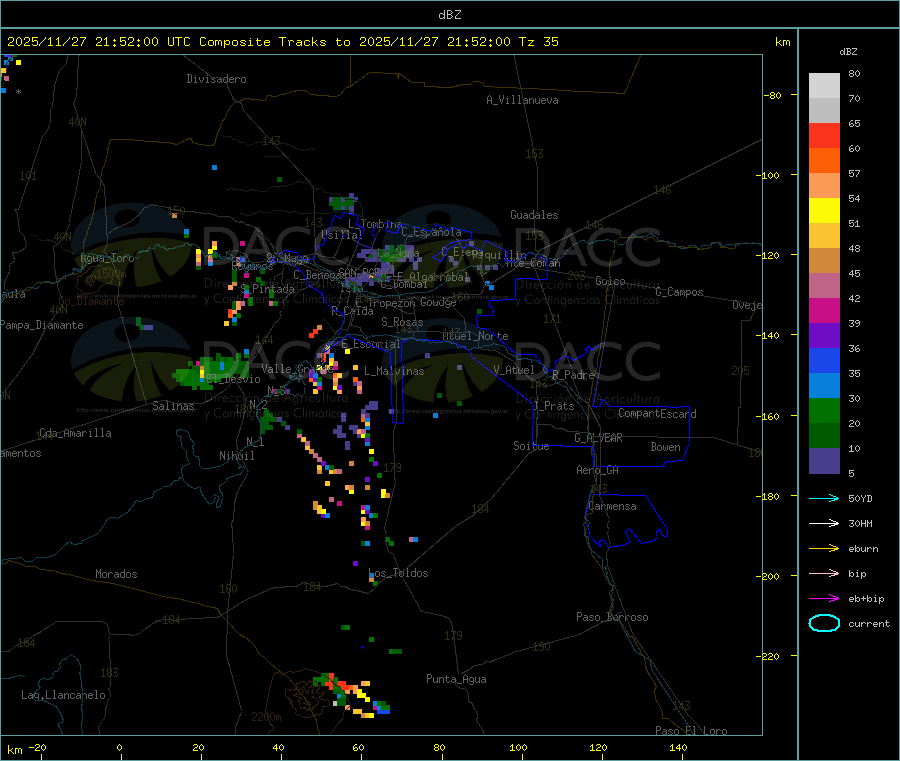Click the El_Desvio map label
Screen dimensions: 900x761
[x=234, y=379]
